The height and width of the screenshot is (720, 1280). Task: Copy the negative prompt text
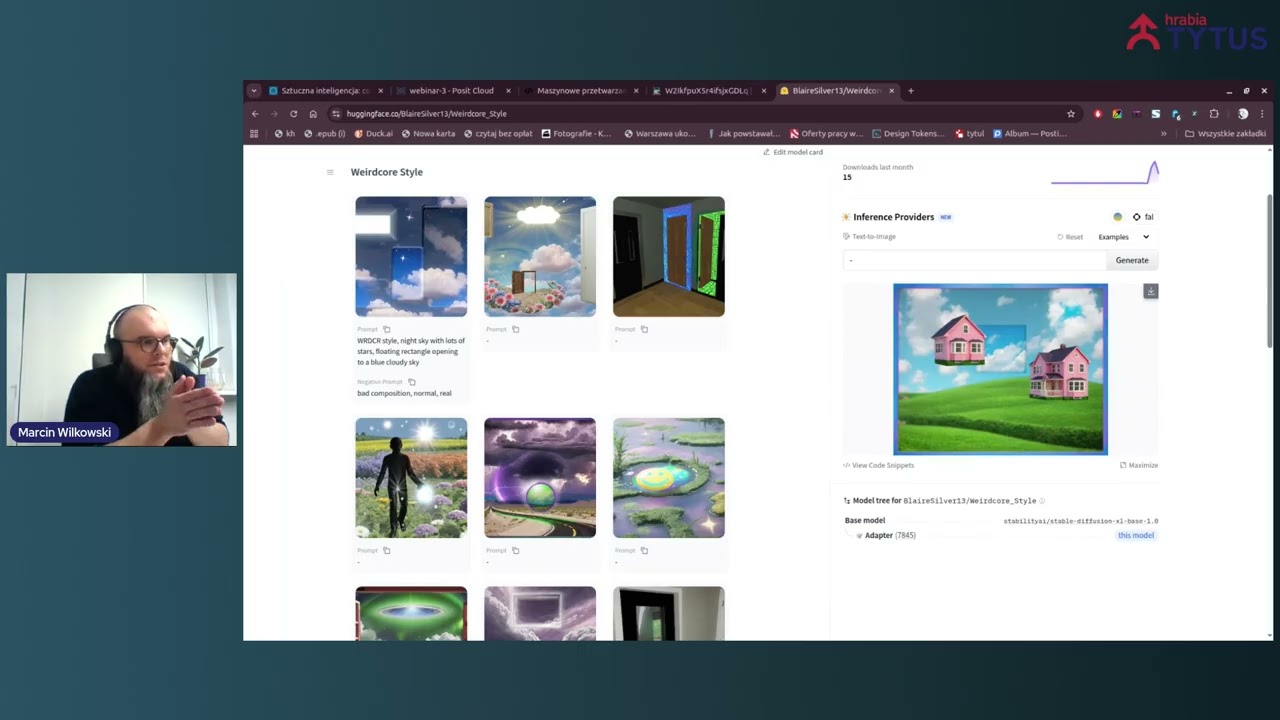click(x=411, y=382)
